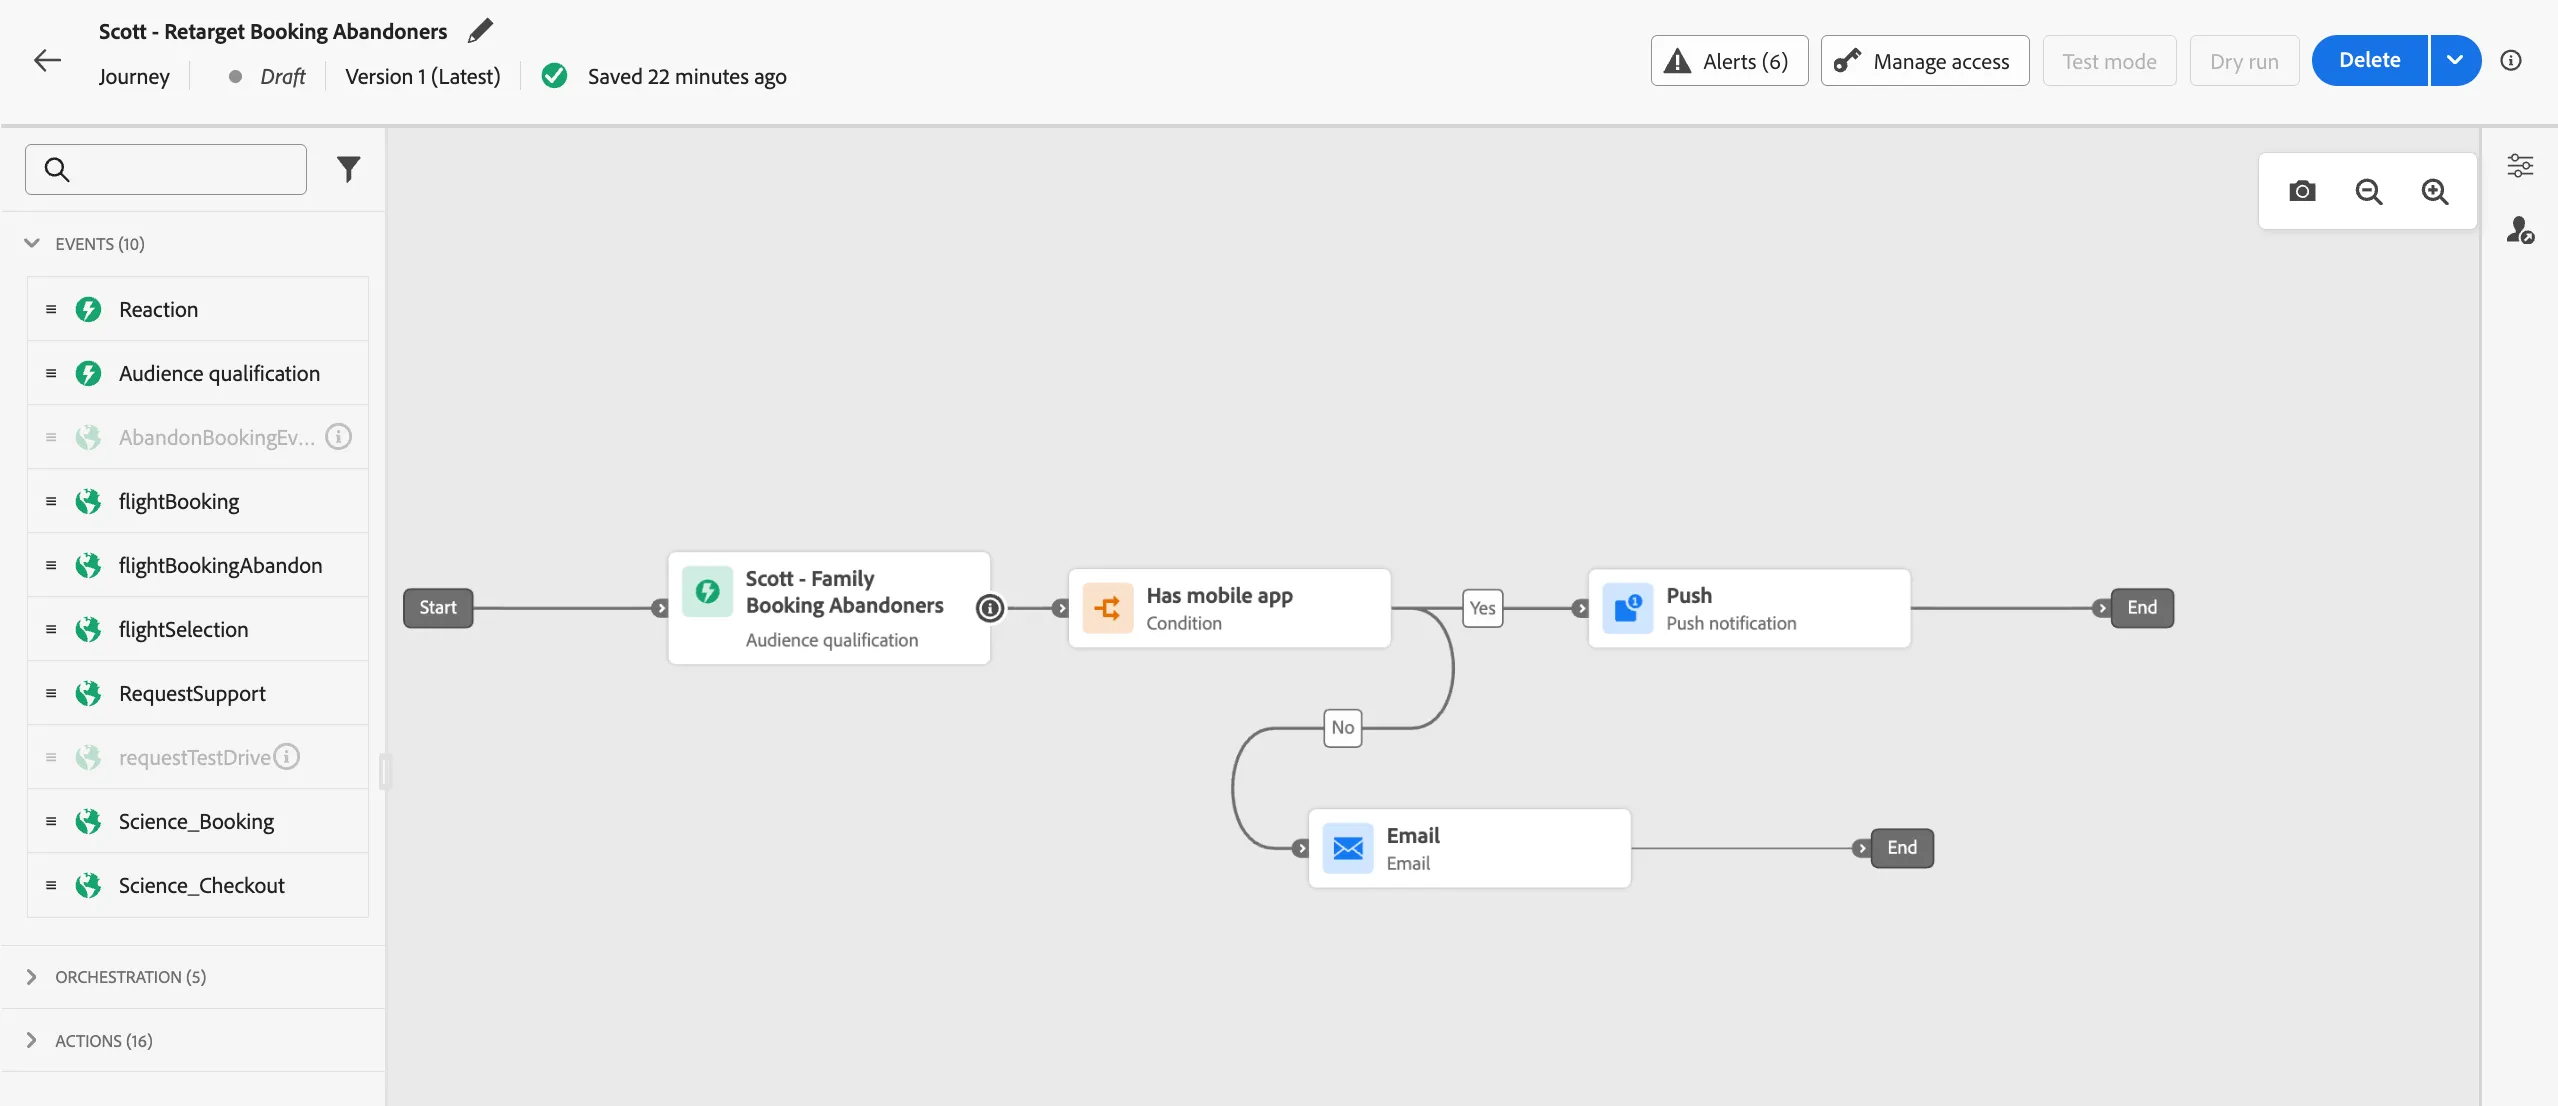This screenshot has width=2558, height=1106.
Task: Click the activity search input field
Action: point(166,169)
